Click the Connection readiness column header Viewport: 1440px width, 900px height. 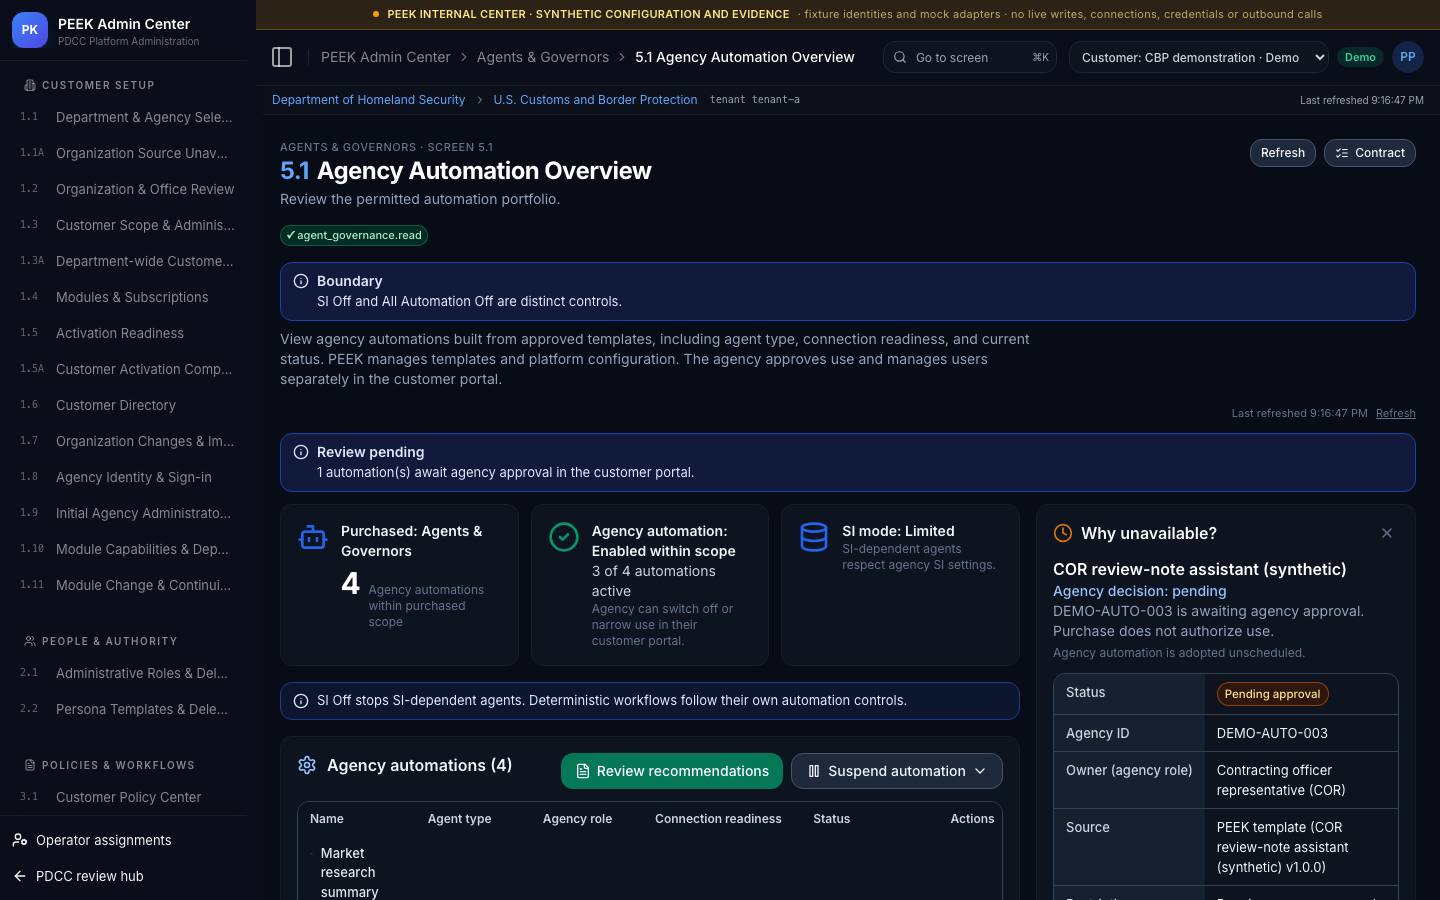pos(718,819)
